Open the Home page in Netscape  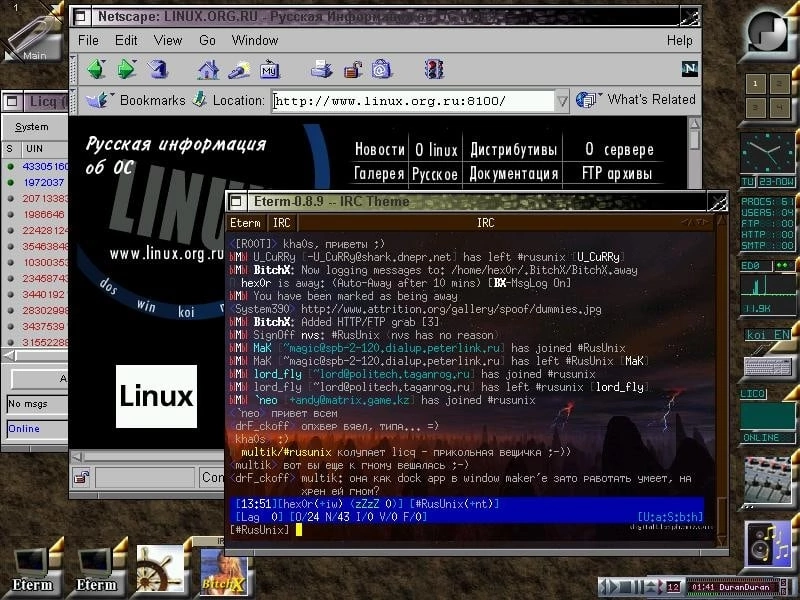(x=208, y=69)
